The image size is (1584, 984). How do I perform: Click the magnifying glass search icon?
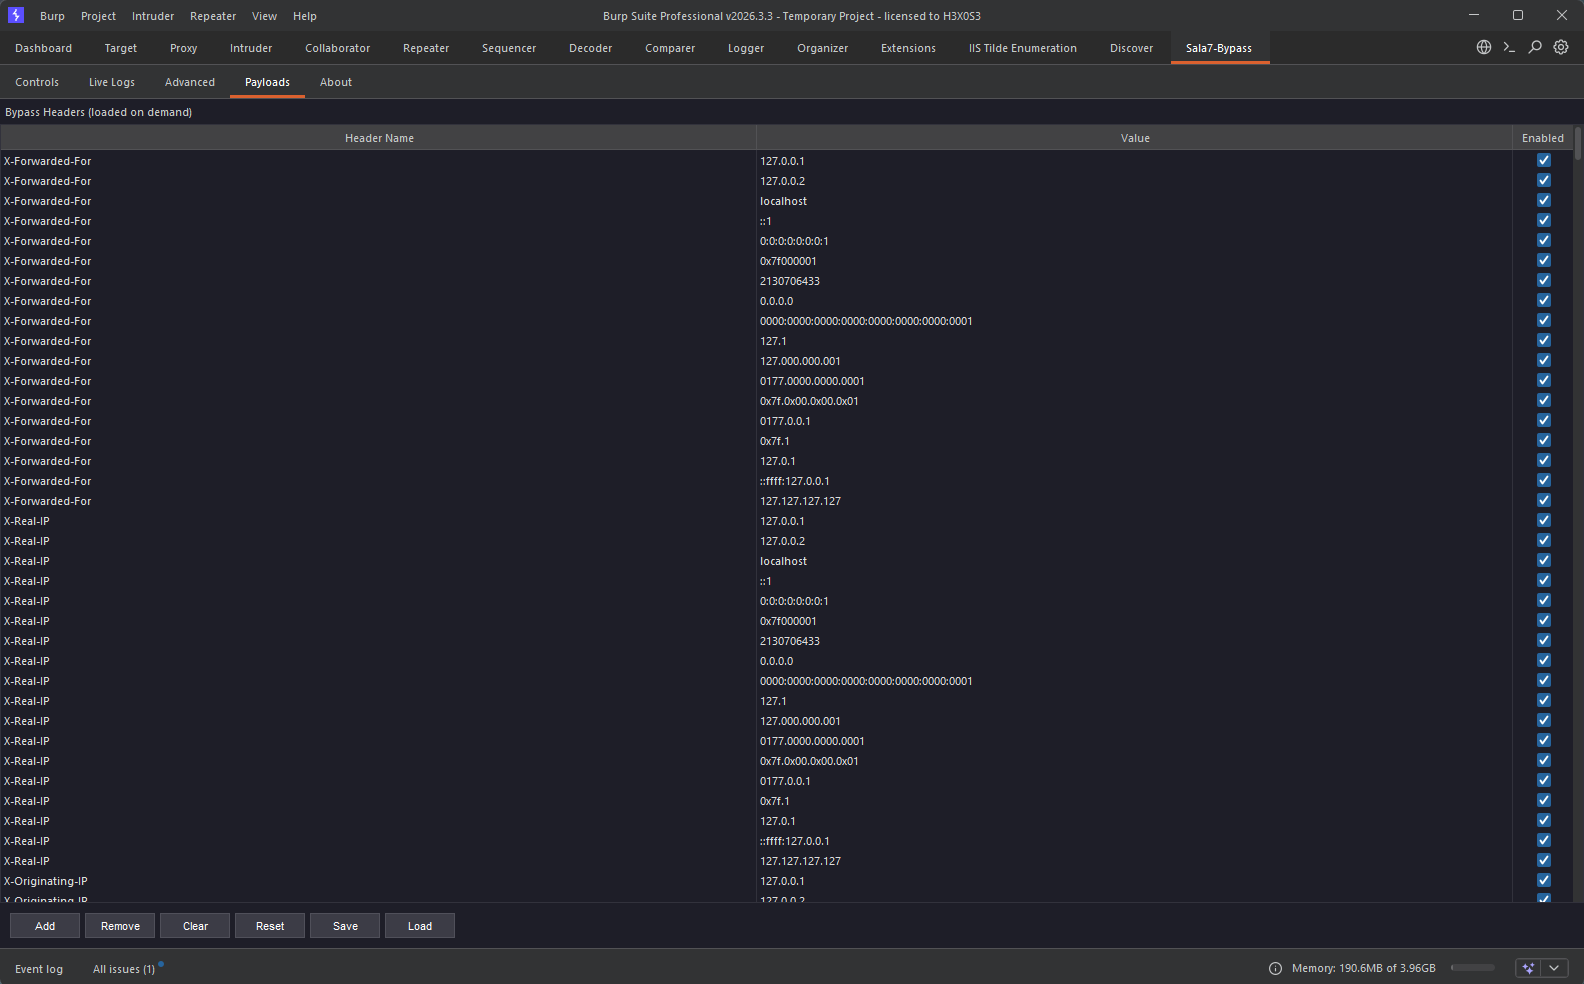coord(1535,47)
